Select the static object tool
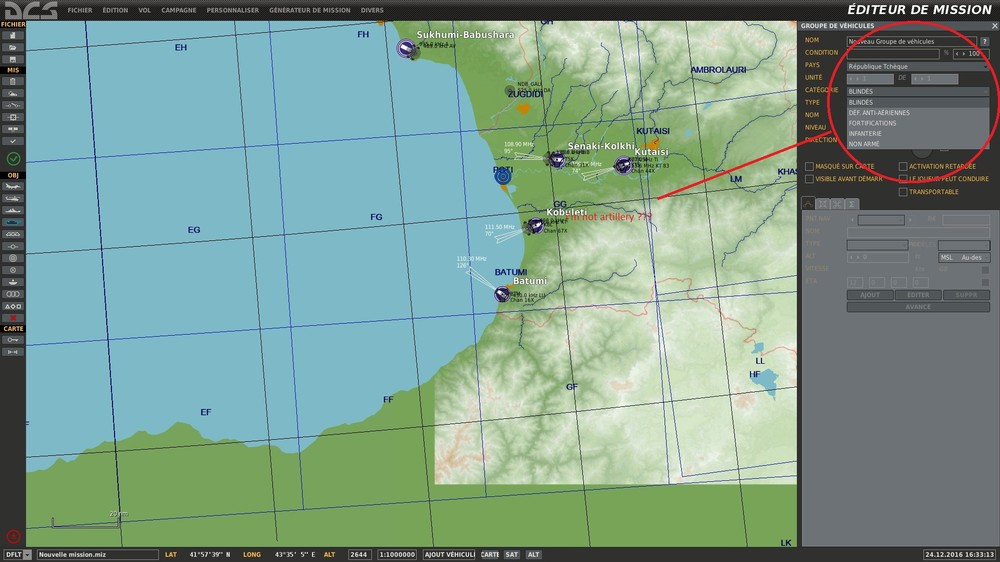The width and height of the screenshot is (1000, 562). tap(13, 234)
